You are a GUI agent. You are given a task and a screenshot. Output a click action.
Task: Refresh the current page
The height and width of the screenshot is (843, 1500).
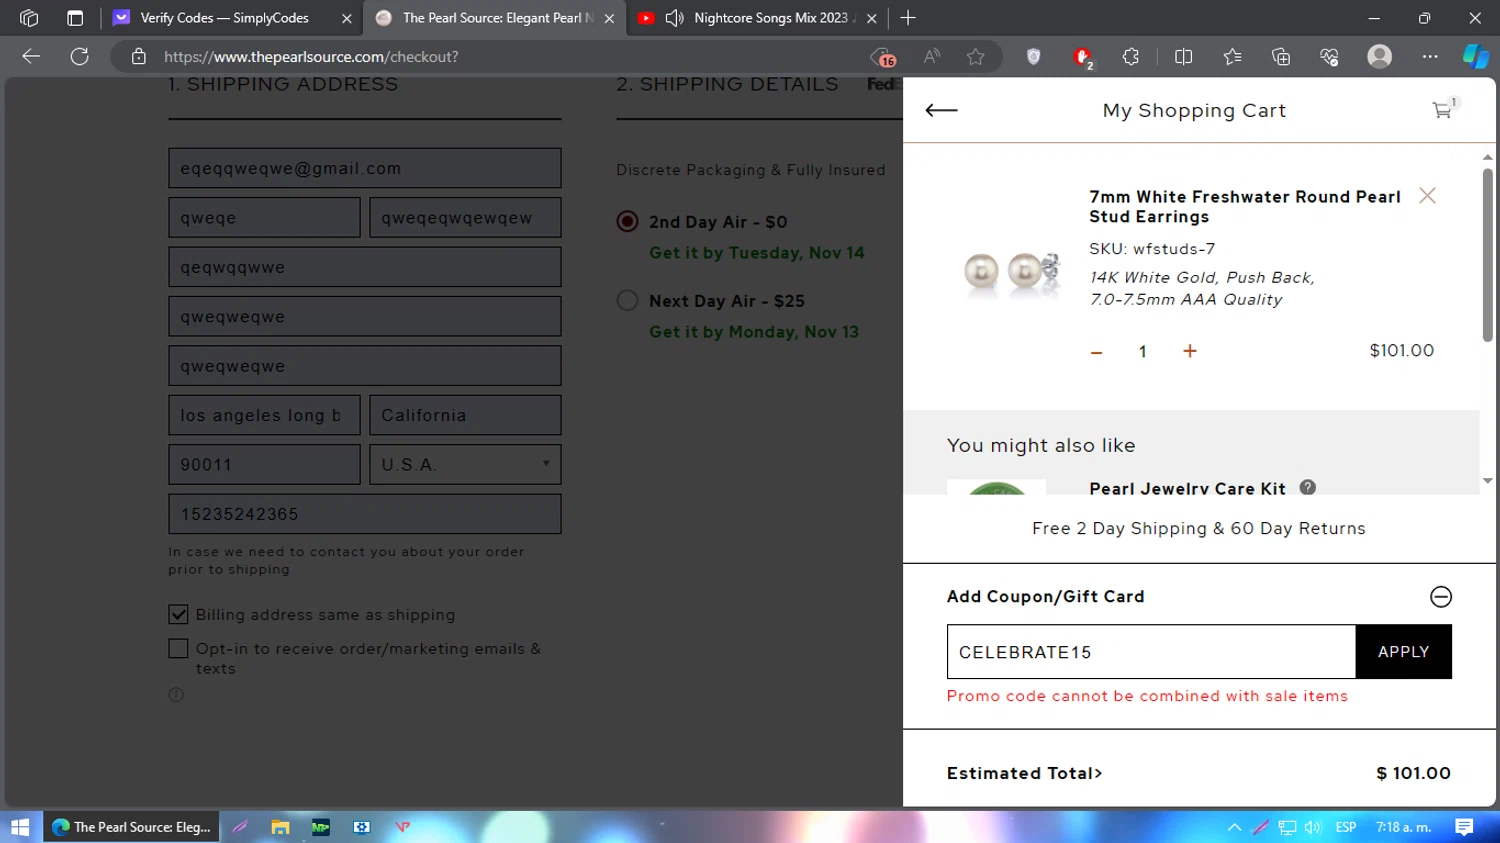pos(80,57)
